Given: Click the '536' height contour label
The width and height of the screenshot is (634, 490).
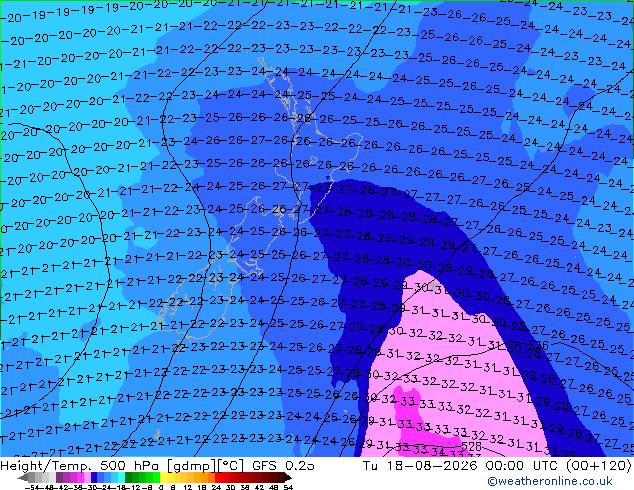Looking at the screenshot, I should (x=539, y=346).
